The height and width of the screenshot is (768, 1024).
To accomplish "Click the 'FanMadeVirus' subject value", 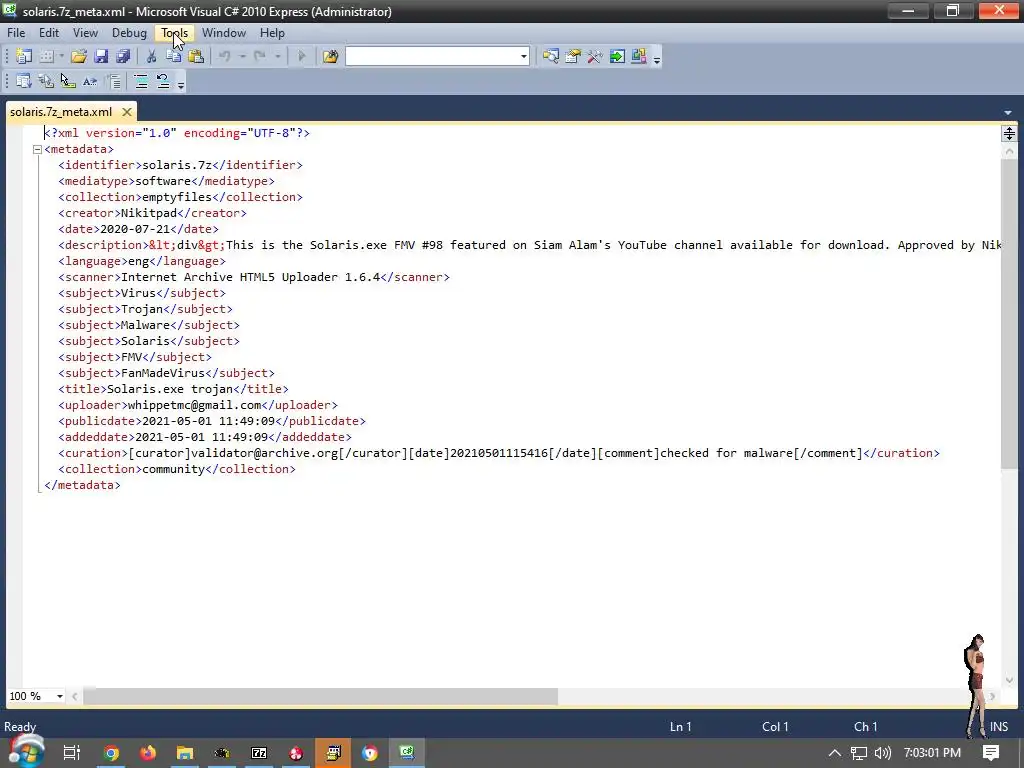I will pyautogui.click(x=163, y=374).
